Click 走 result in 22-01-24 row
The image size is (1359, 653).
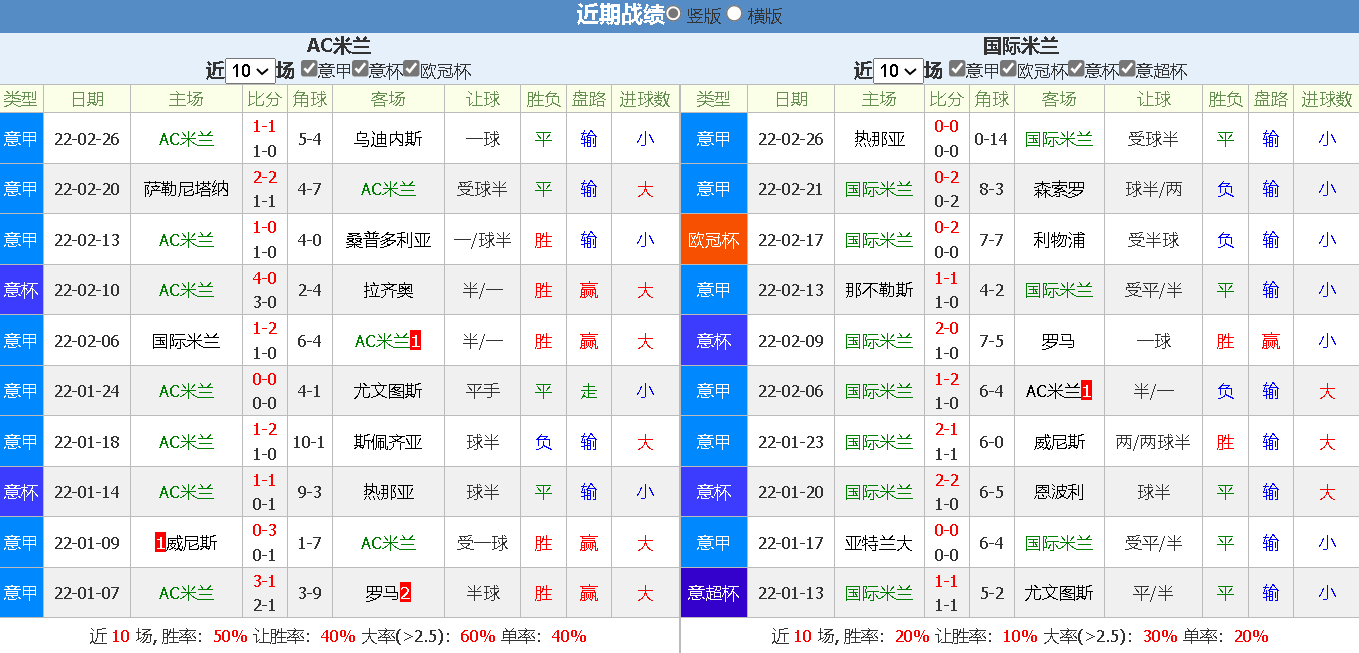[x=589, y=391]
